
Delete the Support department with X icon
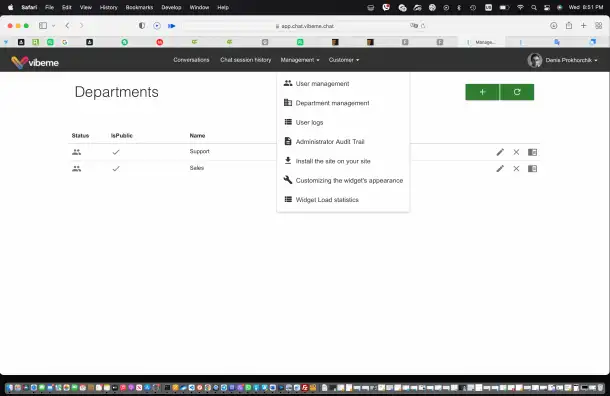click(516, 152)
